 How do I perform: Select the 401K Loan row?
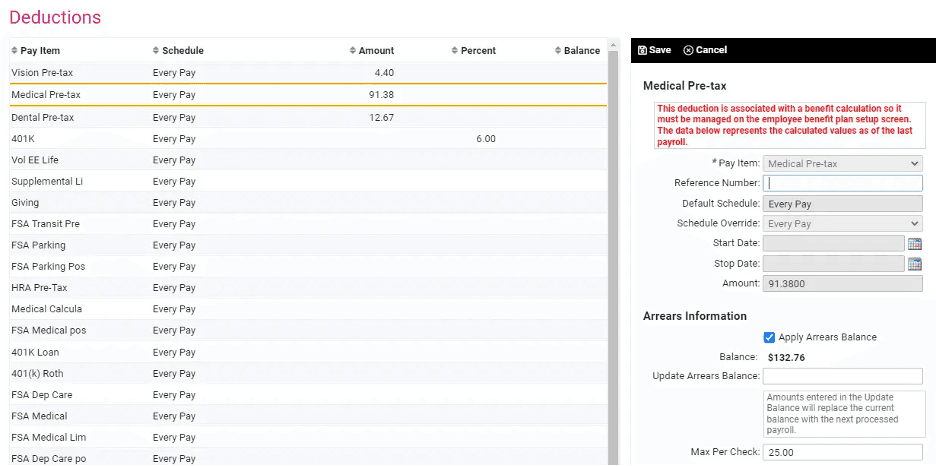click(309, 353)
